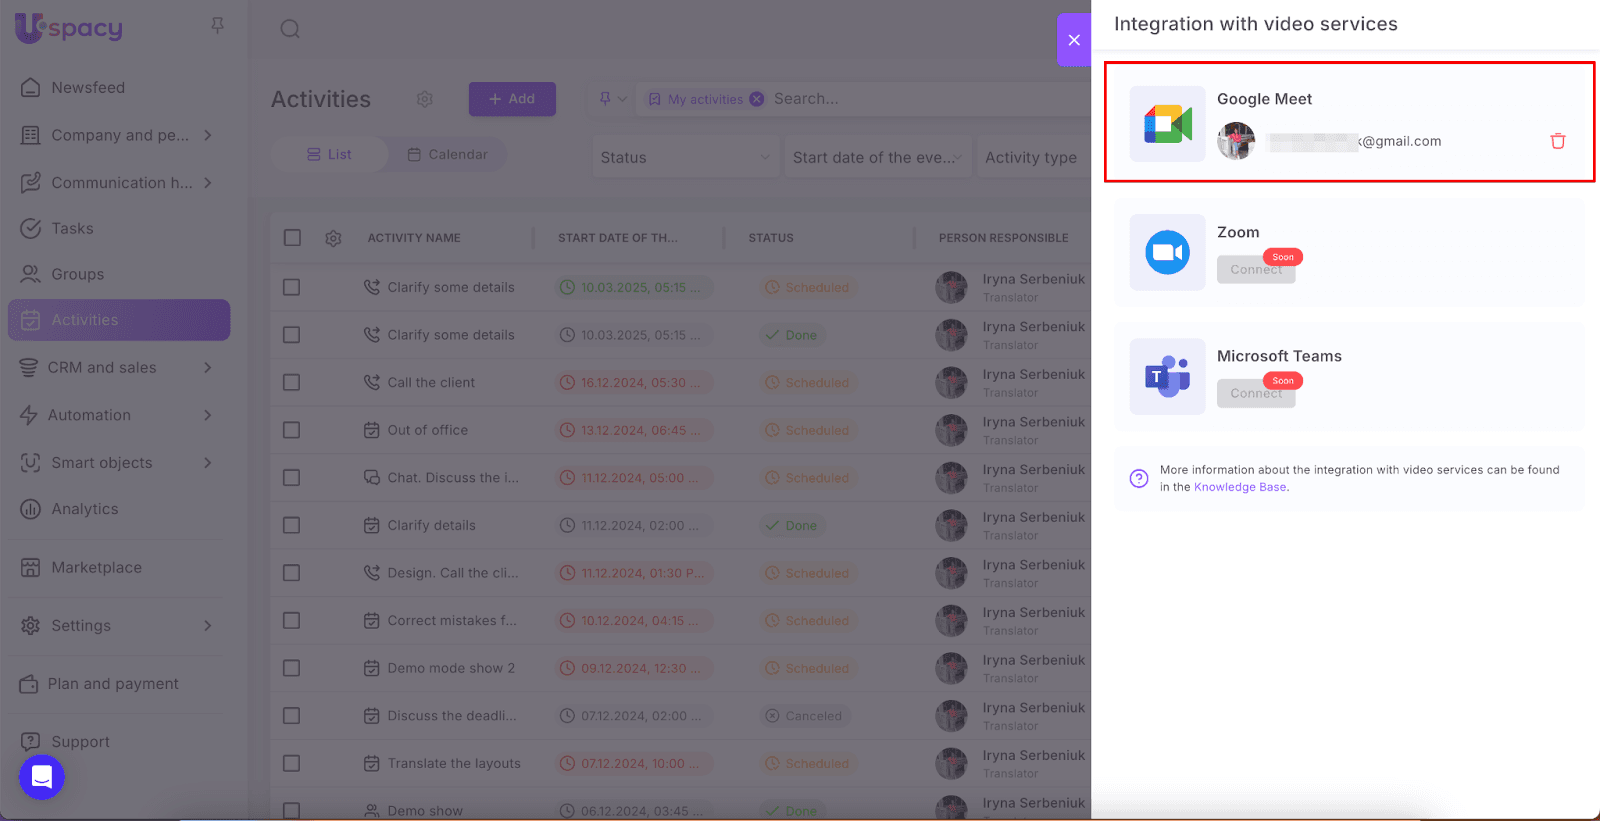The height and width of the screenshot is (821, 1600).
Task: Click the Google Meet logo icon
Action: 1167,124
